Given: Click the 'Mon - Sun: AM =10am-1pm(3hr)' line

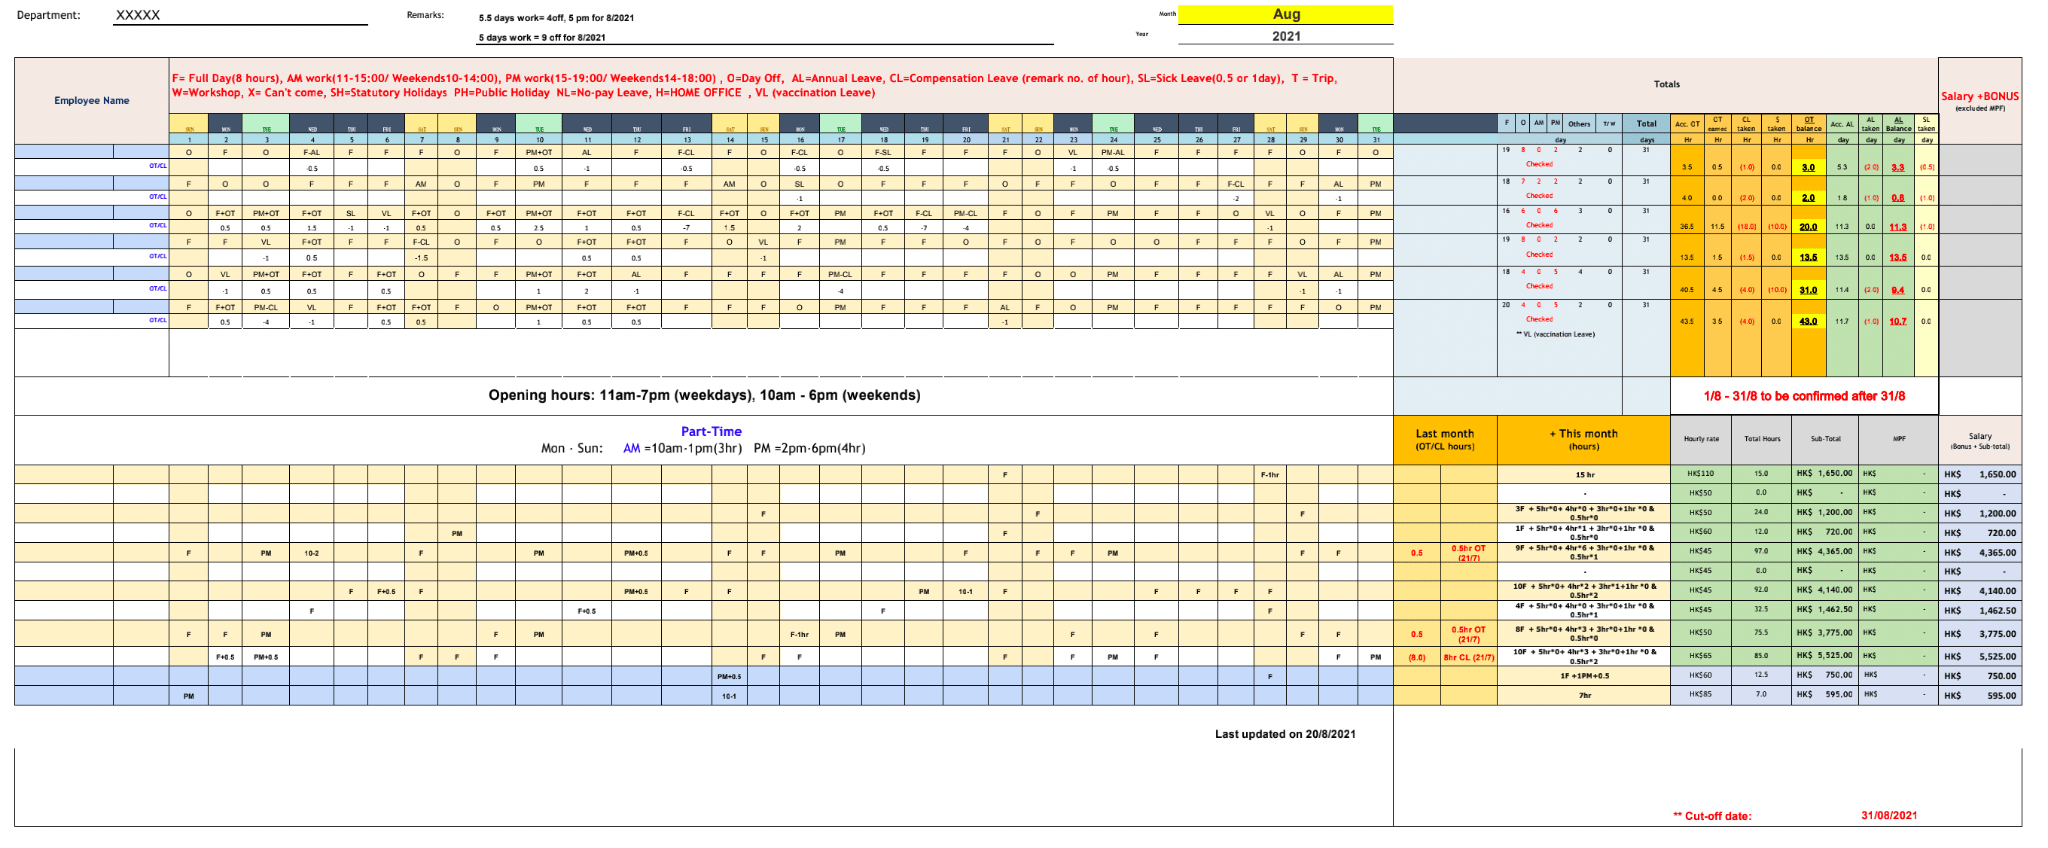Looking at the screenshot, I should [703, 448].
